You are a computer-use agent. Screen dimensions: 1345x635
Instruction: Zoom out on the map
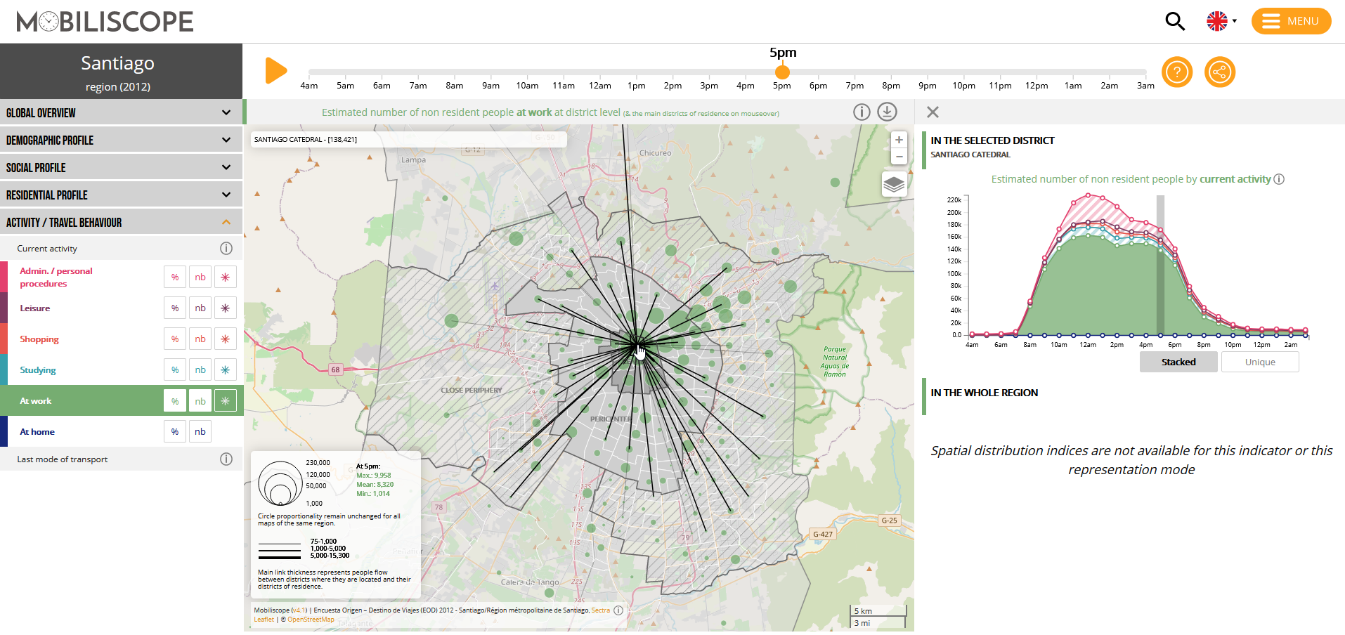tap(899, 157)
